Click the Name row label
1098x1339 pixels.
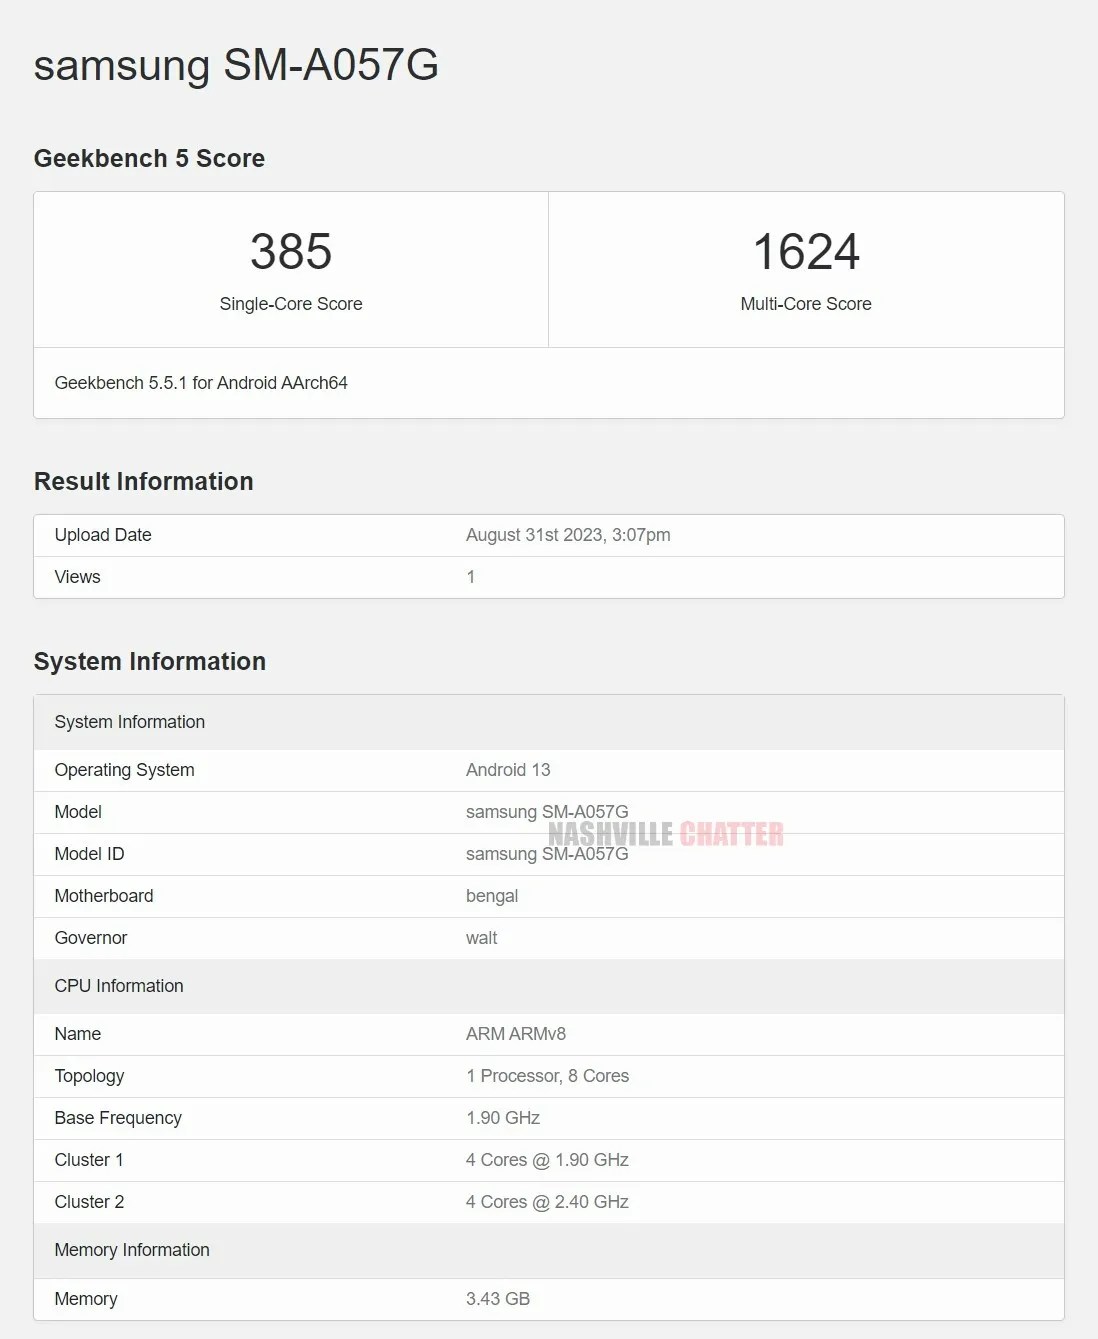coord(78,1034)
